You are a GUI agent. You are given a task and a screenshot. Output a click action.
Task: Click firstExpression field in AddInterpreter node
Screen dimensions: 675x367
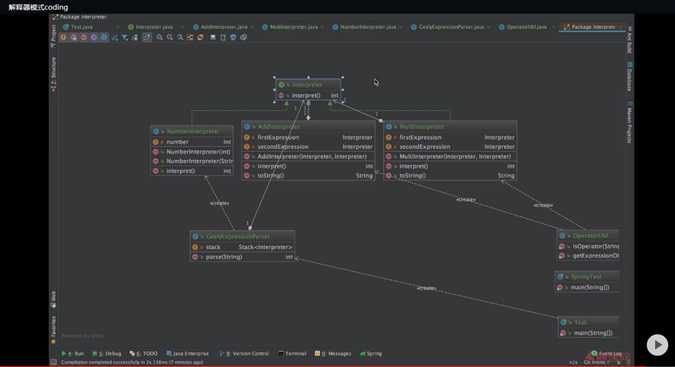(309, 137)
